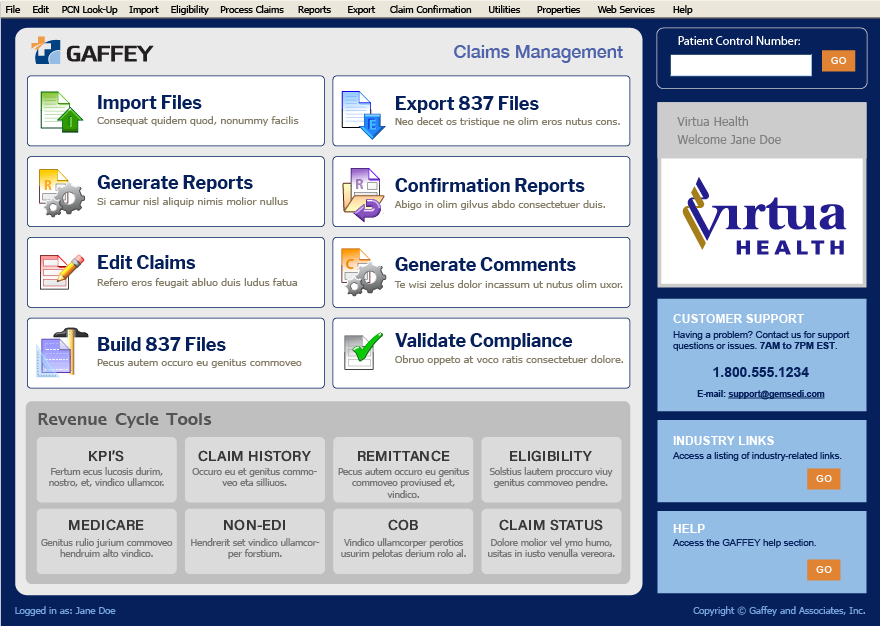Image resolution: width=880 pixels, height=626 pixels.
Task: Open the Help menu in menu bar
Action: click(682, 10)
